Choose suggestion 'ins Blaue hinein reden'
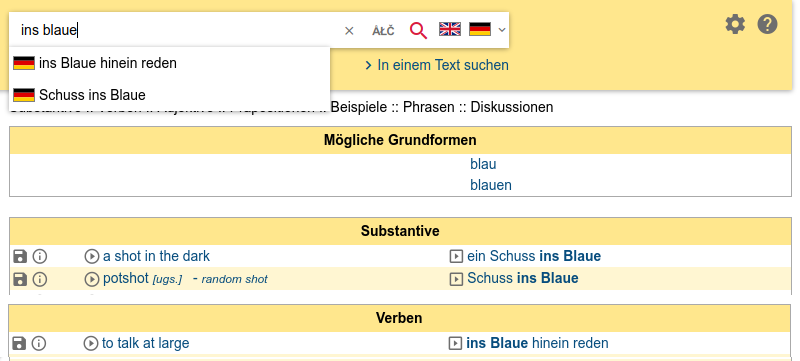Image resolution: width=800 pixels, height=361 pixels. (169, 63)
